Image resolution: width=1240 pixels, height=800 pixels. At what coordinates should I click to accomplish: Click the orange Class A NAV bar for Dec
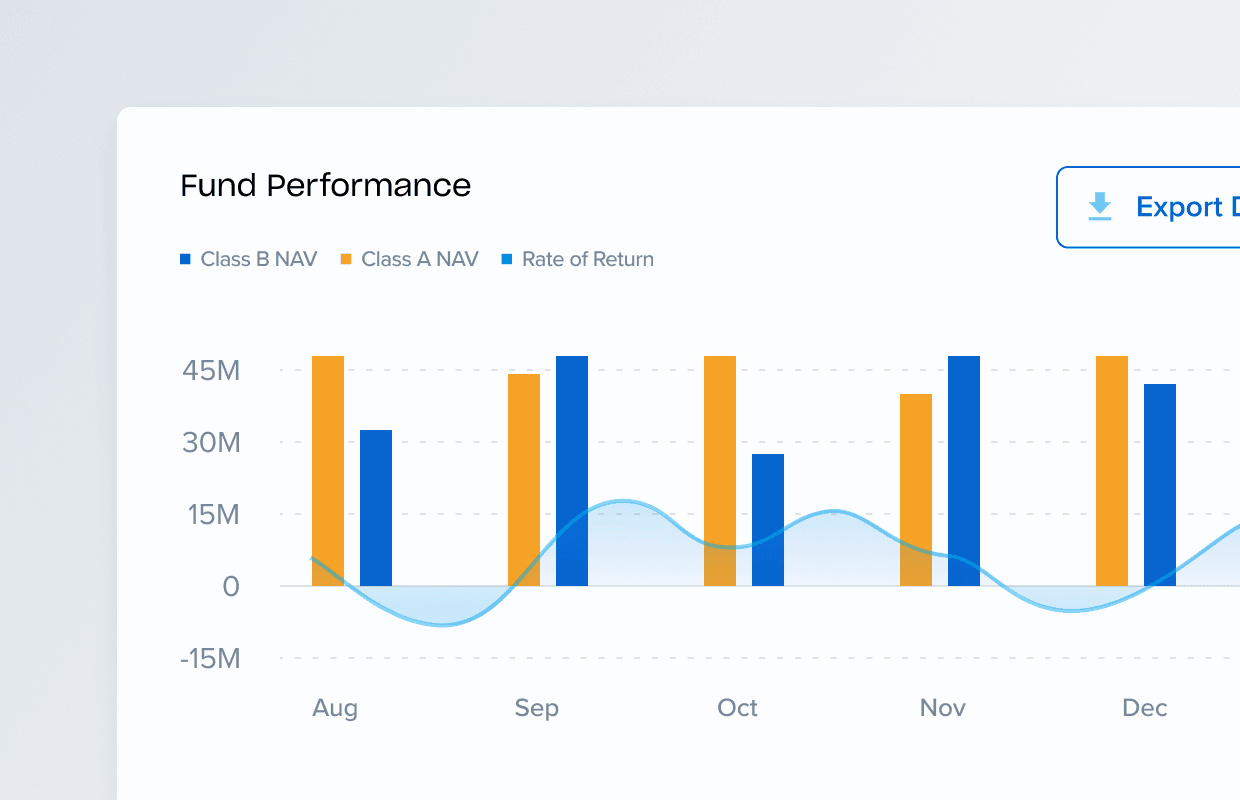tap(1112, 470)
